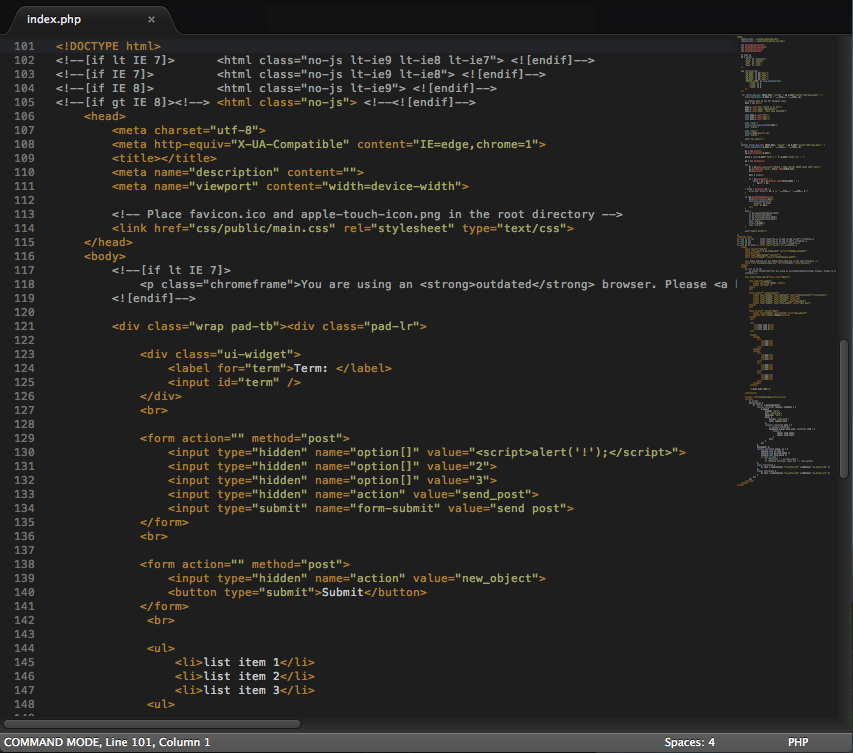Click the <!--[if IE 8]> conditional line
Screen dimensions: 853x753
point(276,88)
